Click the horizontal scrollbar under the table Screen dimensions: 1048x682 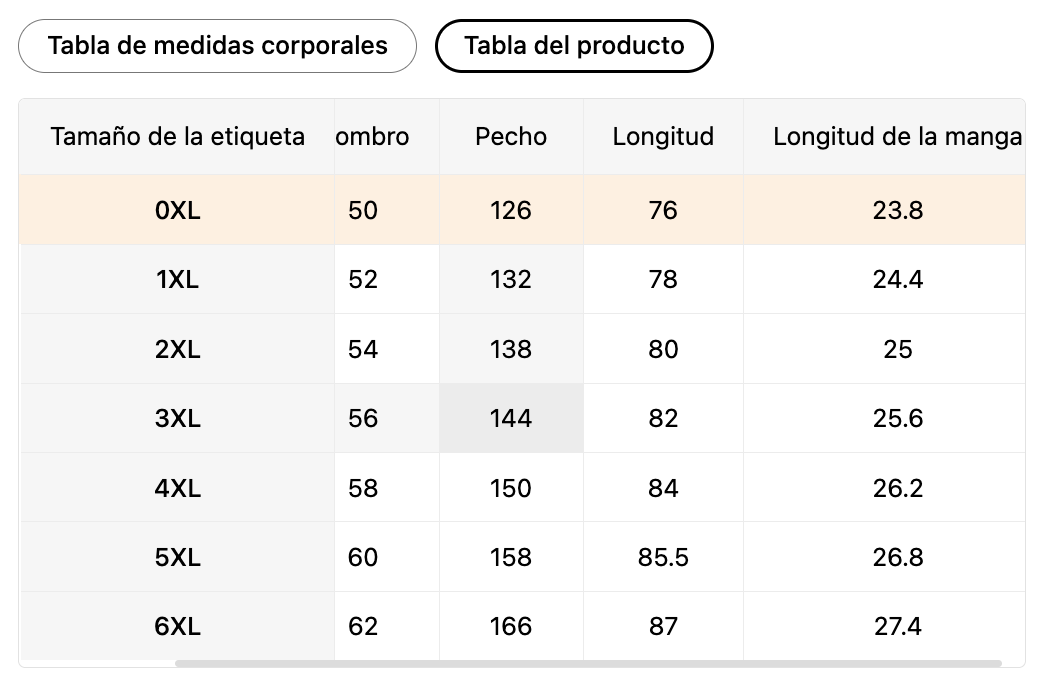tap(588, 663)
